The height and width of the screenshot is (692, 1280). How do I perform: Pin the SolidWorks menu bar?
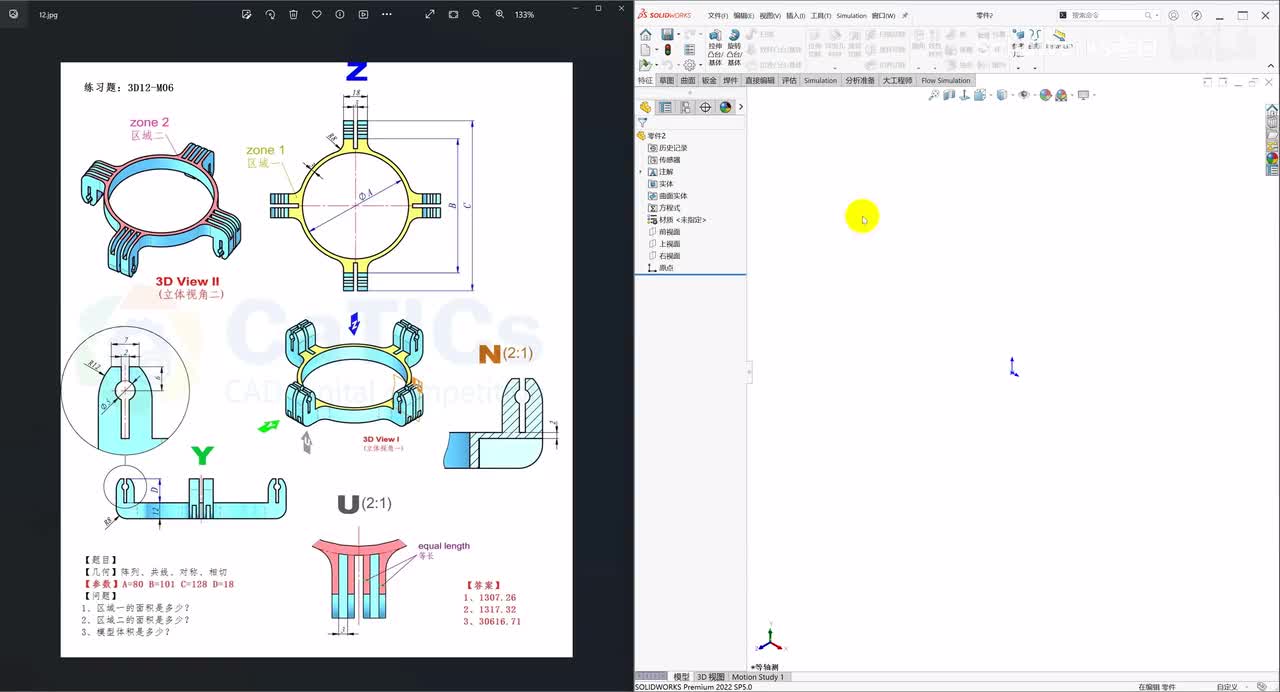[x=905, y=16]
